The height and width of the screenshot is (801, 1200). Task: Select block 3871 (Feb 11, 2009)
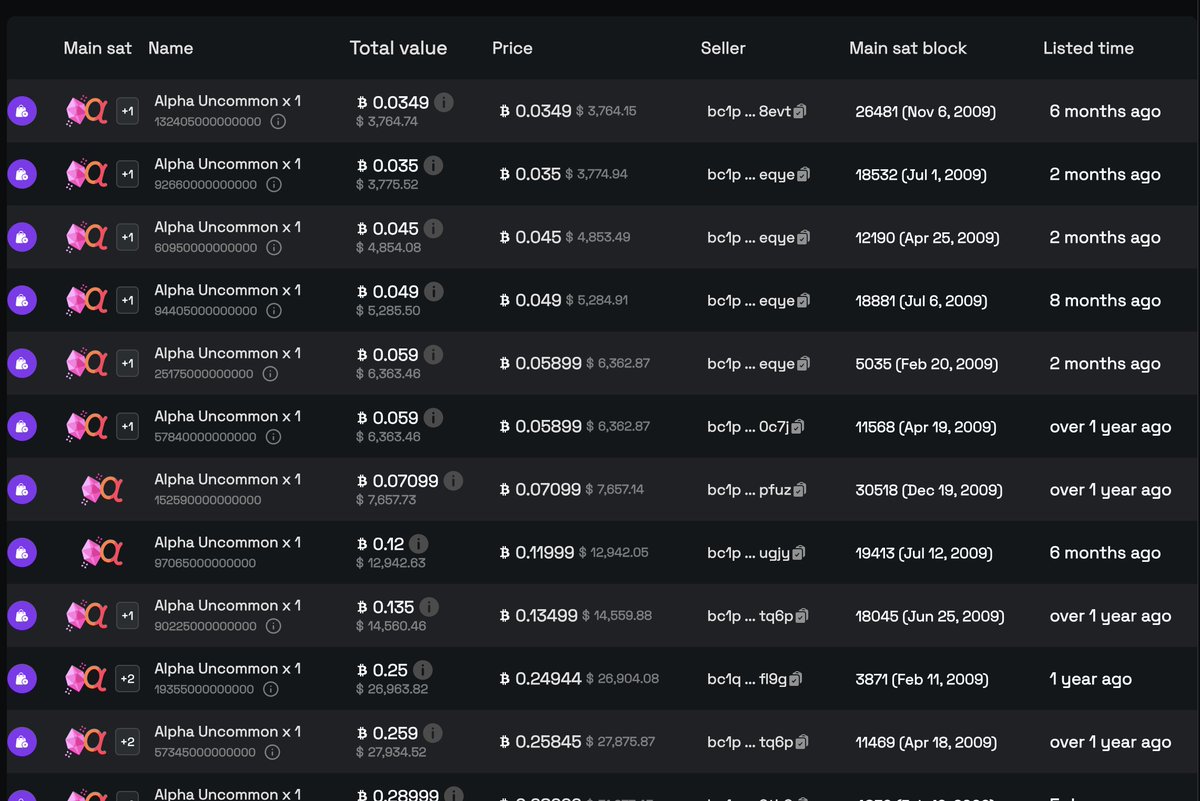(x=922, y=679)
